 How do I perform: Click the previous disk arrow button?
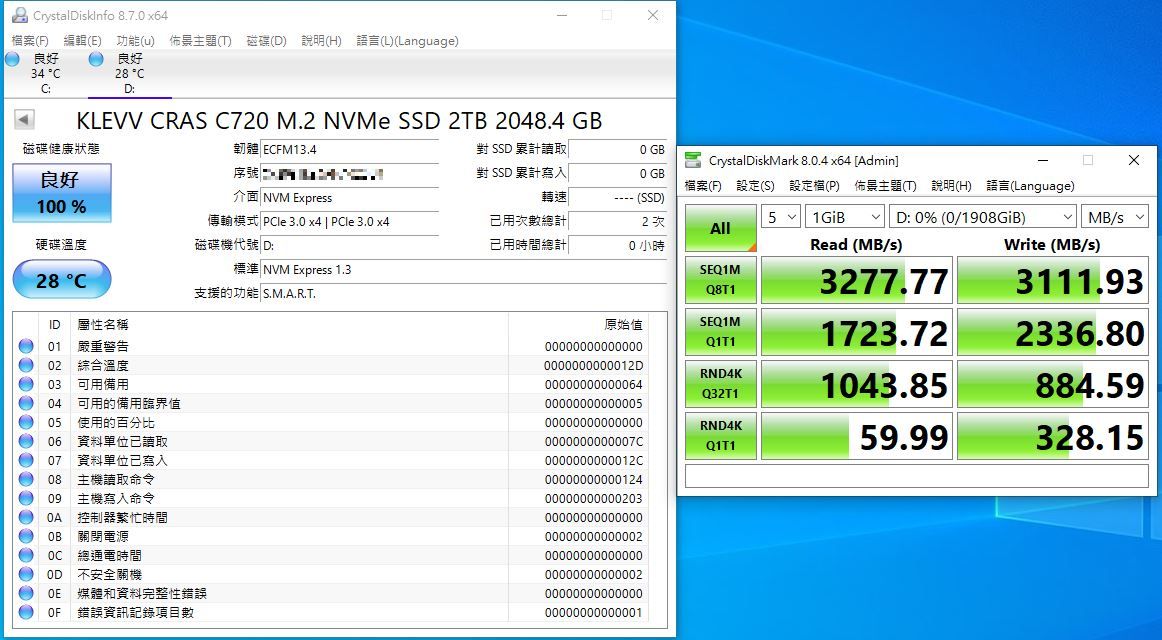(24, 119)
